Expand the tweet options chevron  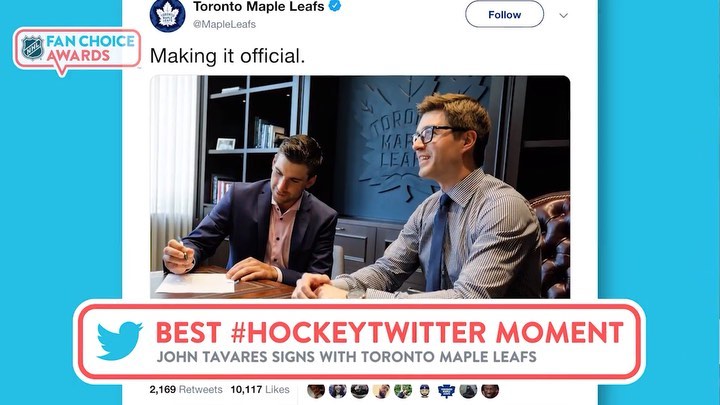coord(563,15)
